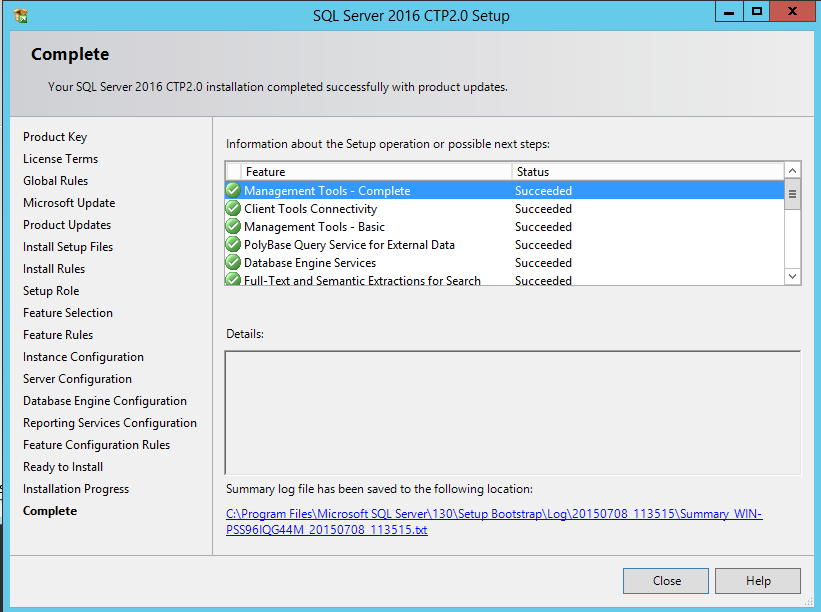The height and width of the screenshot is (612, 821).
Task: Click Succeeded status for PolyBase Query Service
Action: click(543, 245)
